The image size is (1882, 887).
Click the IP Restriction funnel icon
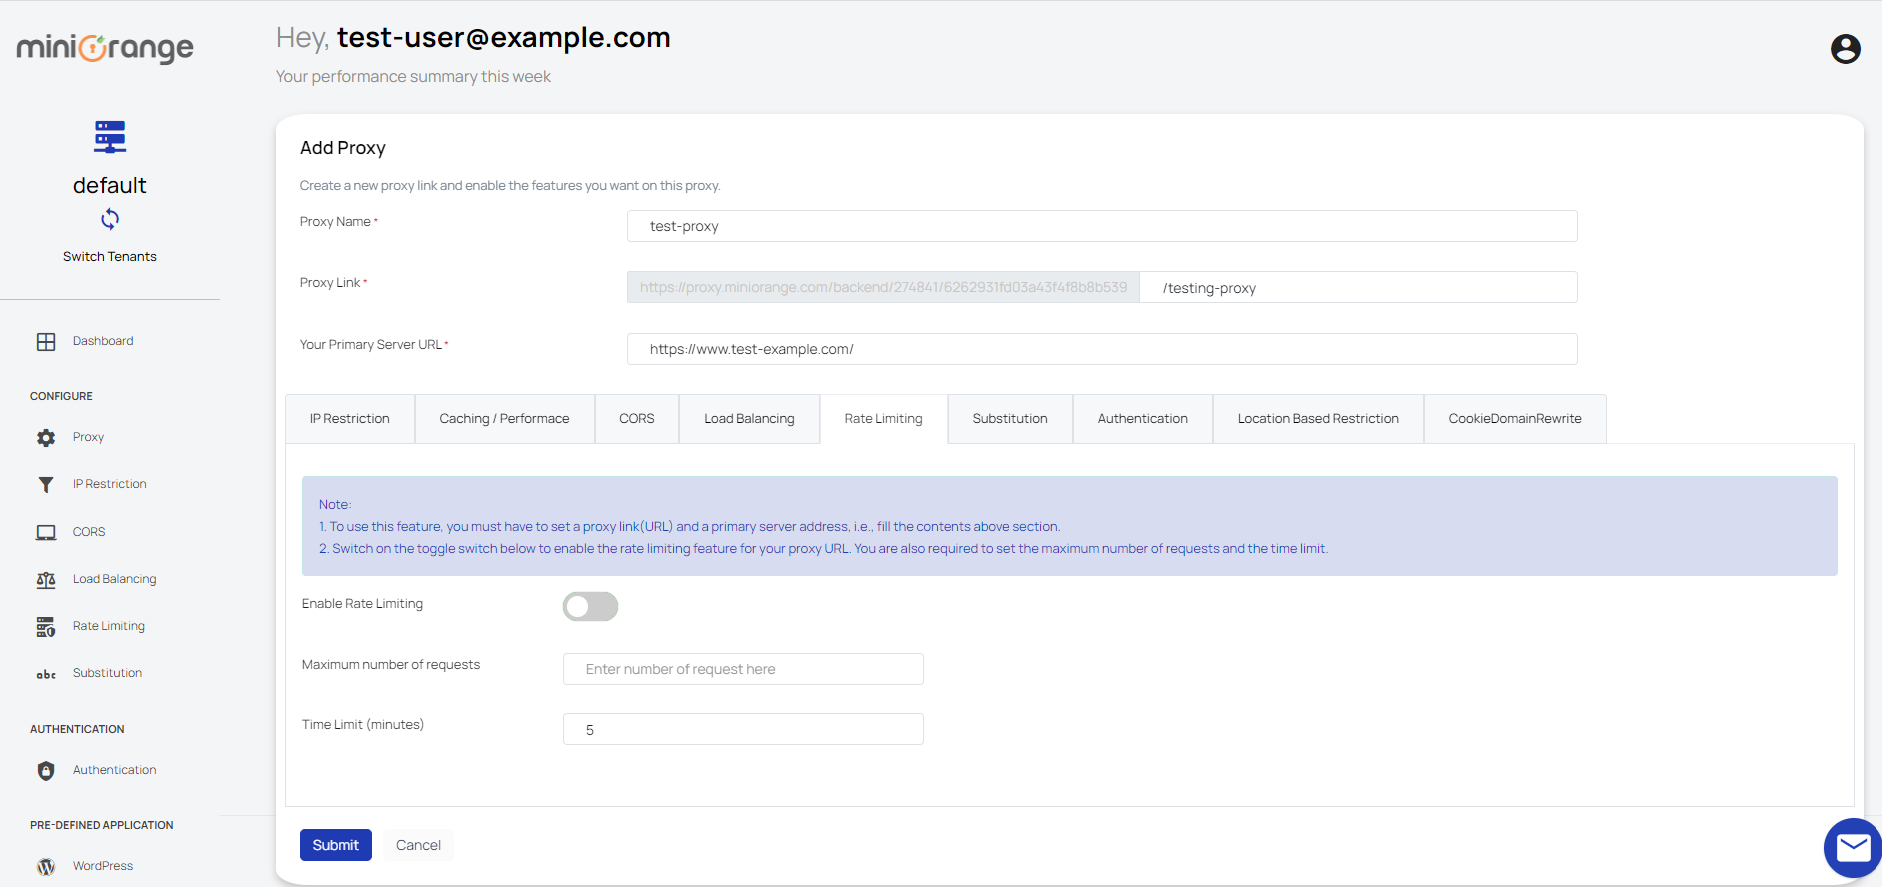[x=46, y=485]
